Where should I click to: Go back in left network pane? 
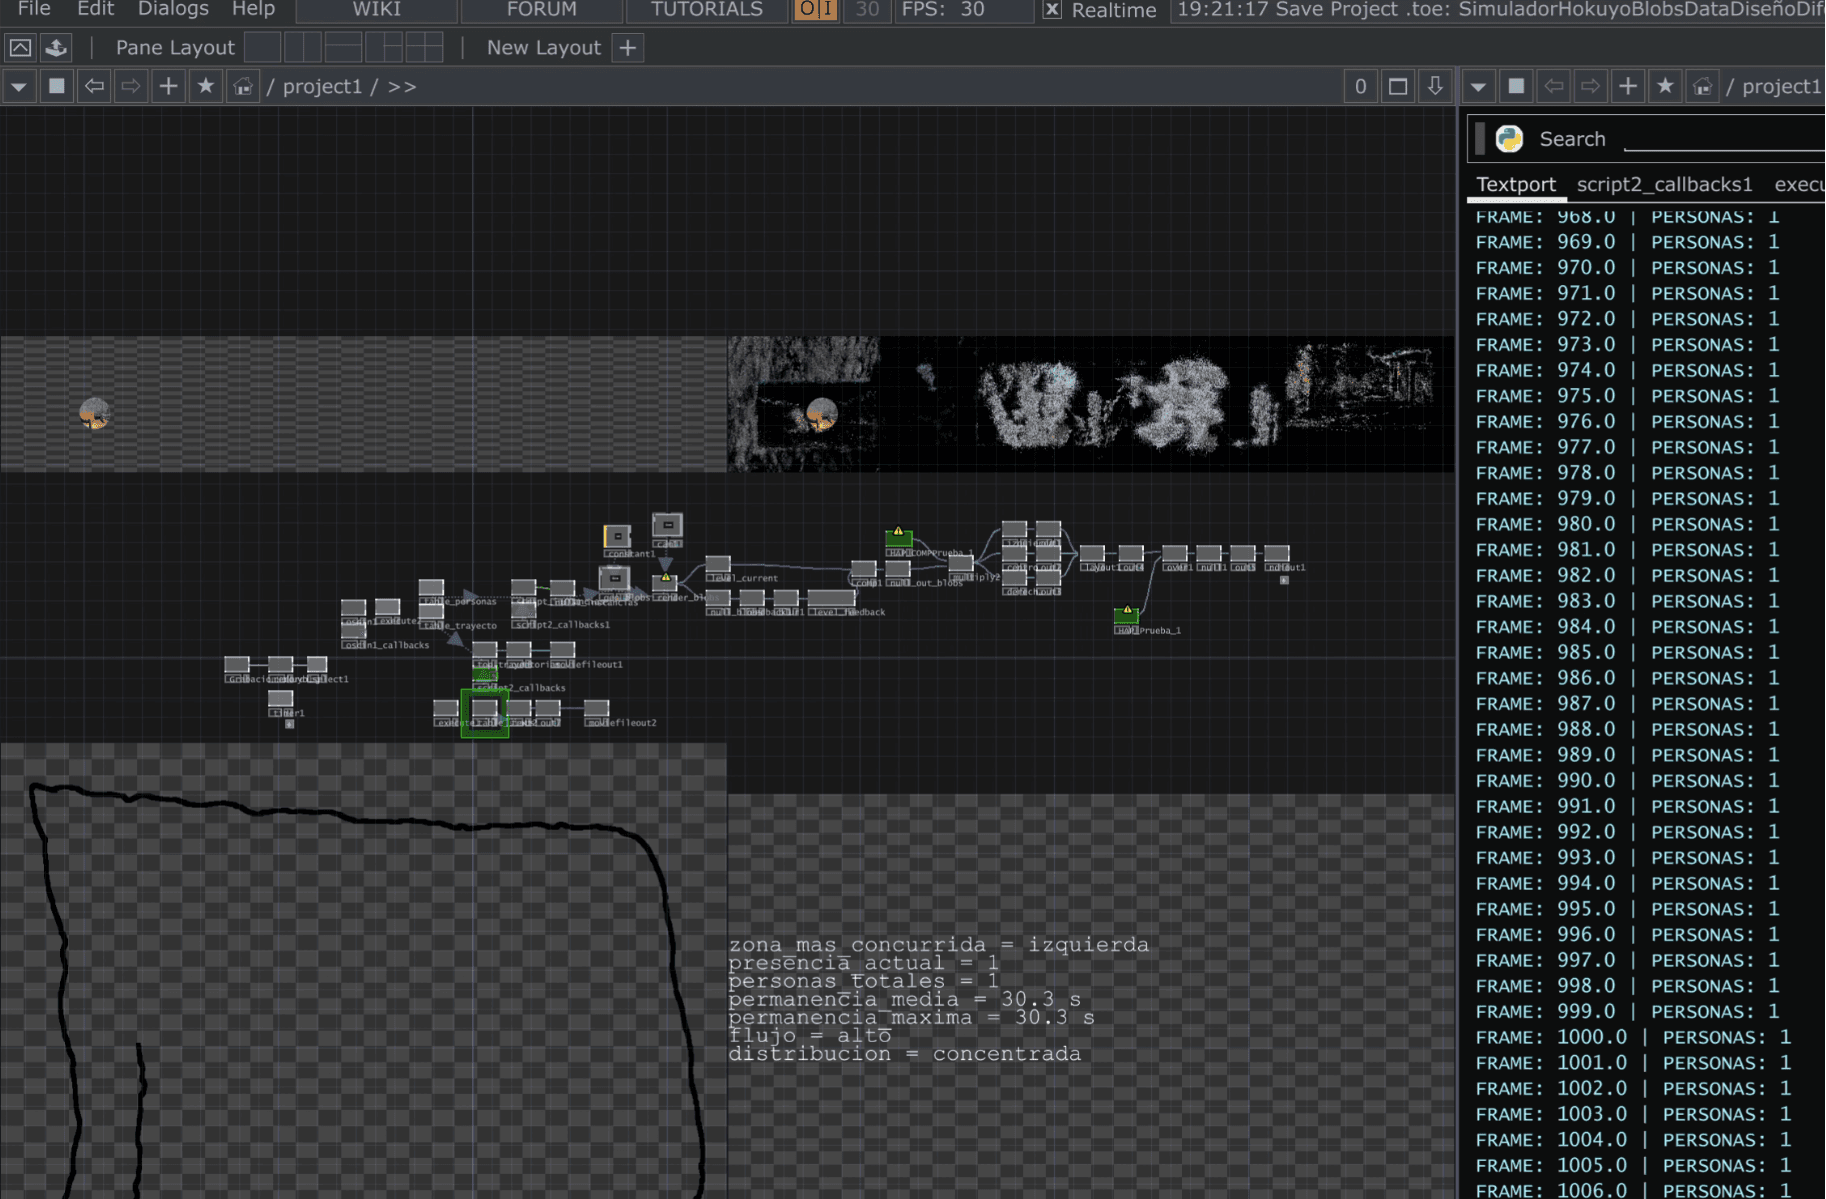(x=94, y=86)
